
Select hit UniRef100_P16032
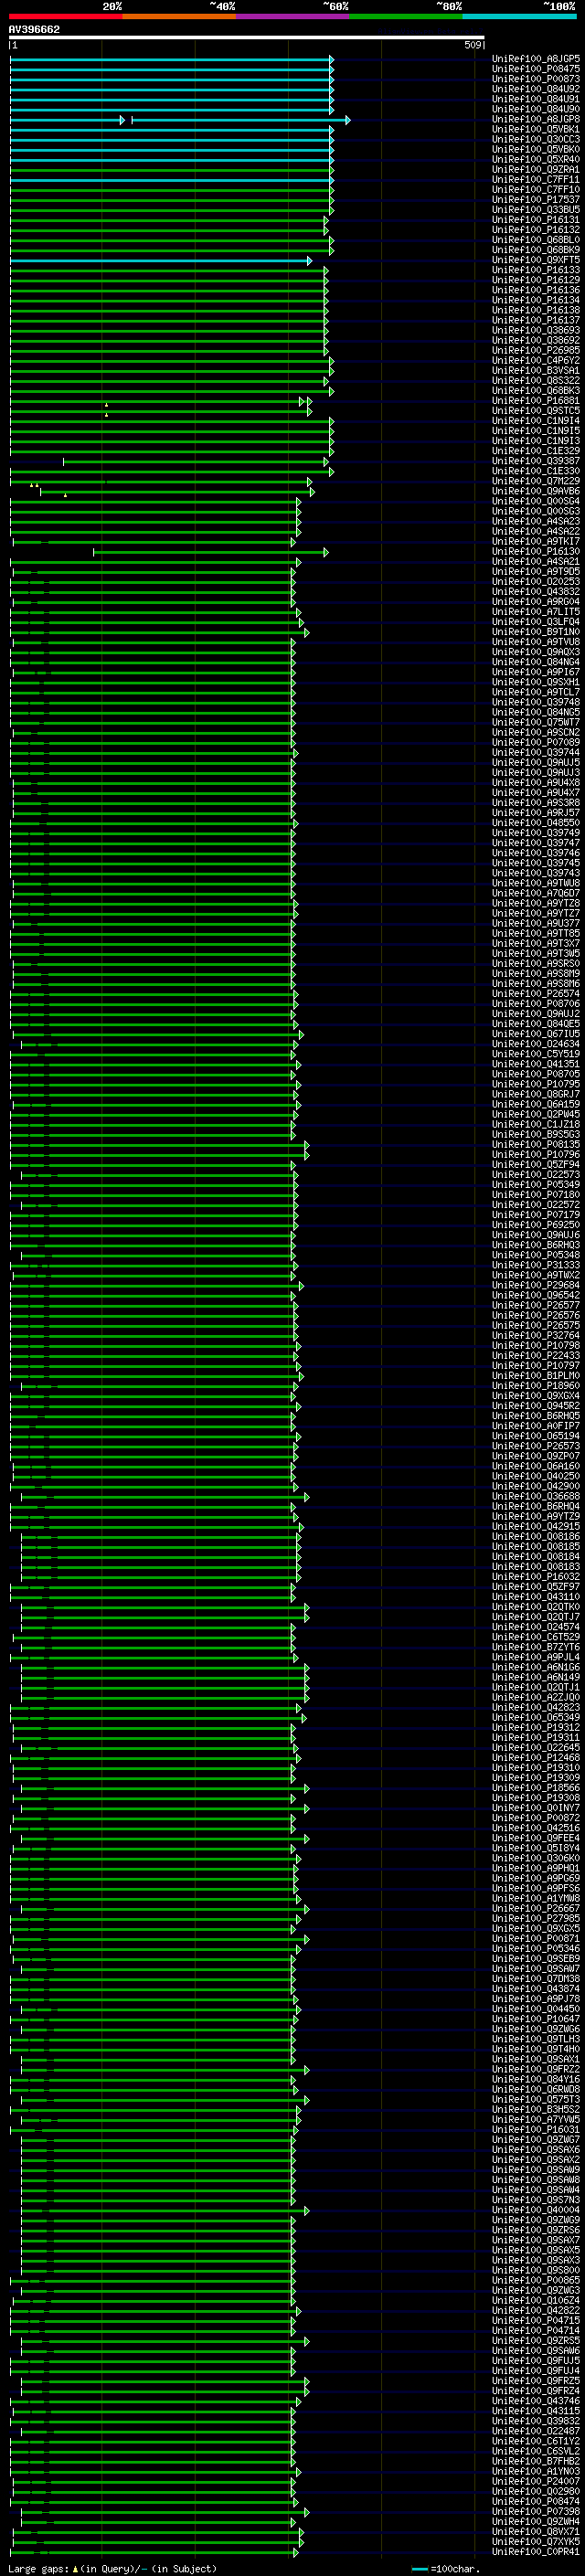(536, 1577)
